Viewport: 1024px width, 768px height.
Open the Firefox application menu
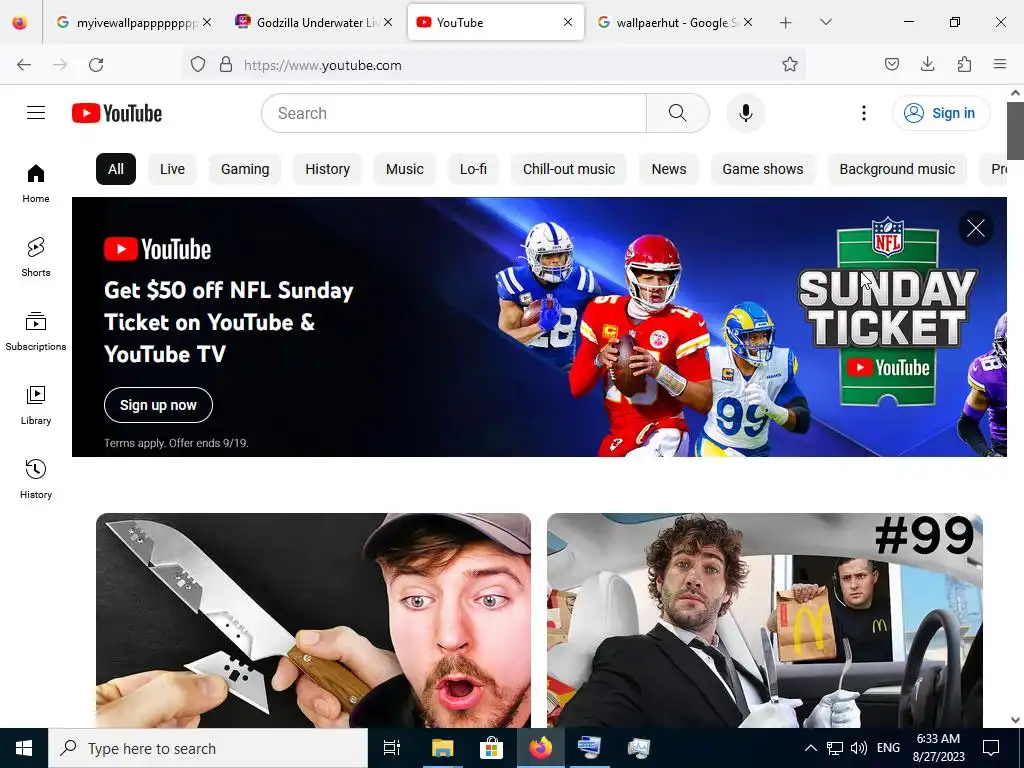[x=999, y=64]
